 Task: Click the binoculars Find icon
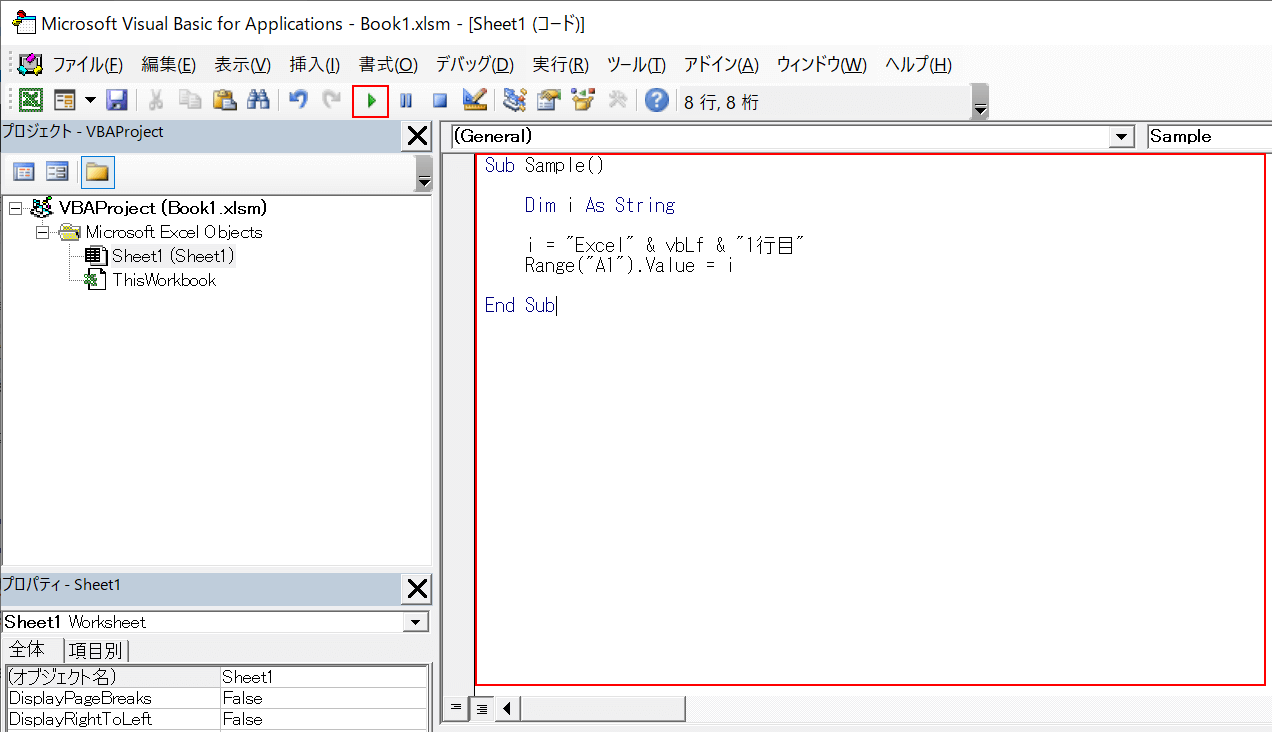(x=258, y=100)
